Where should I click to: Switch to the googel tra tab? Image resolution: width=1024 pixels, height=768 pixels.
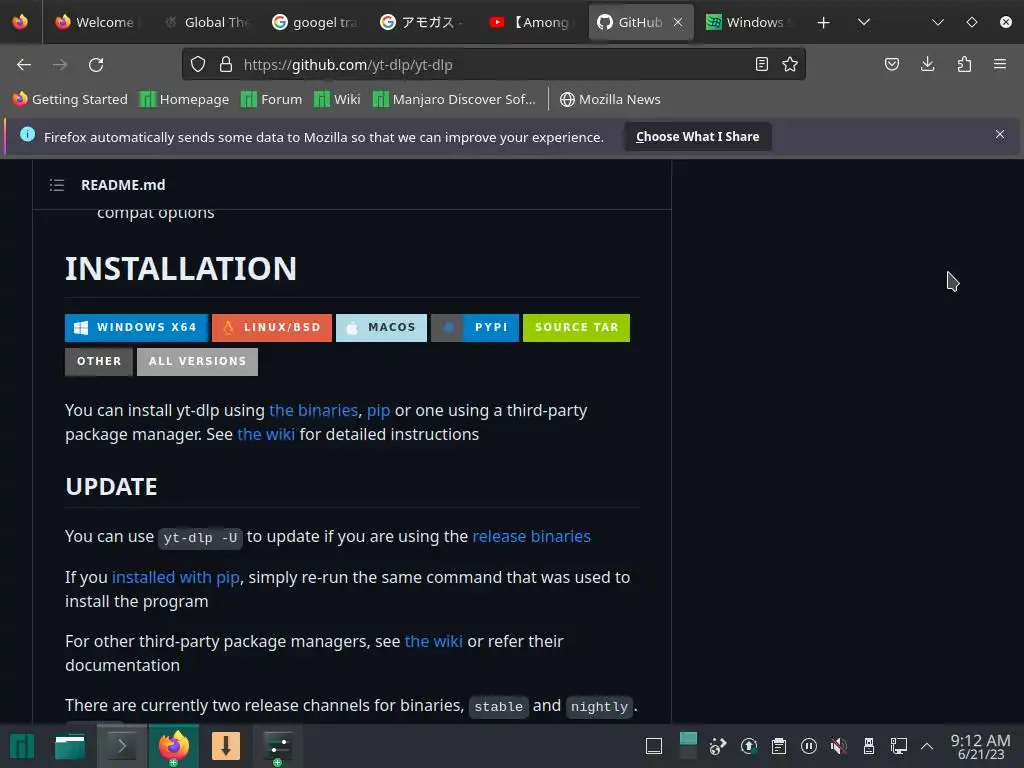pyautogui.click(x=315, y=22)
